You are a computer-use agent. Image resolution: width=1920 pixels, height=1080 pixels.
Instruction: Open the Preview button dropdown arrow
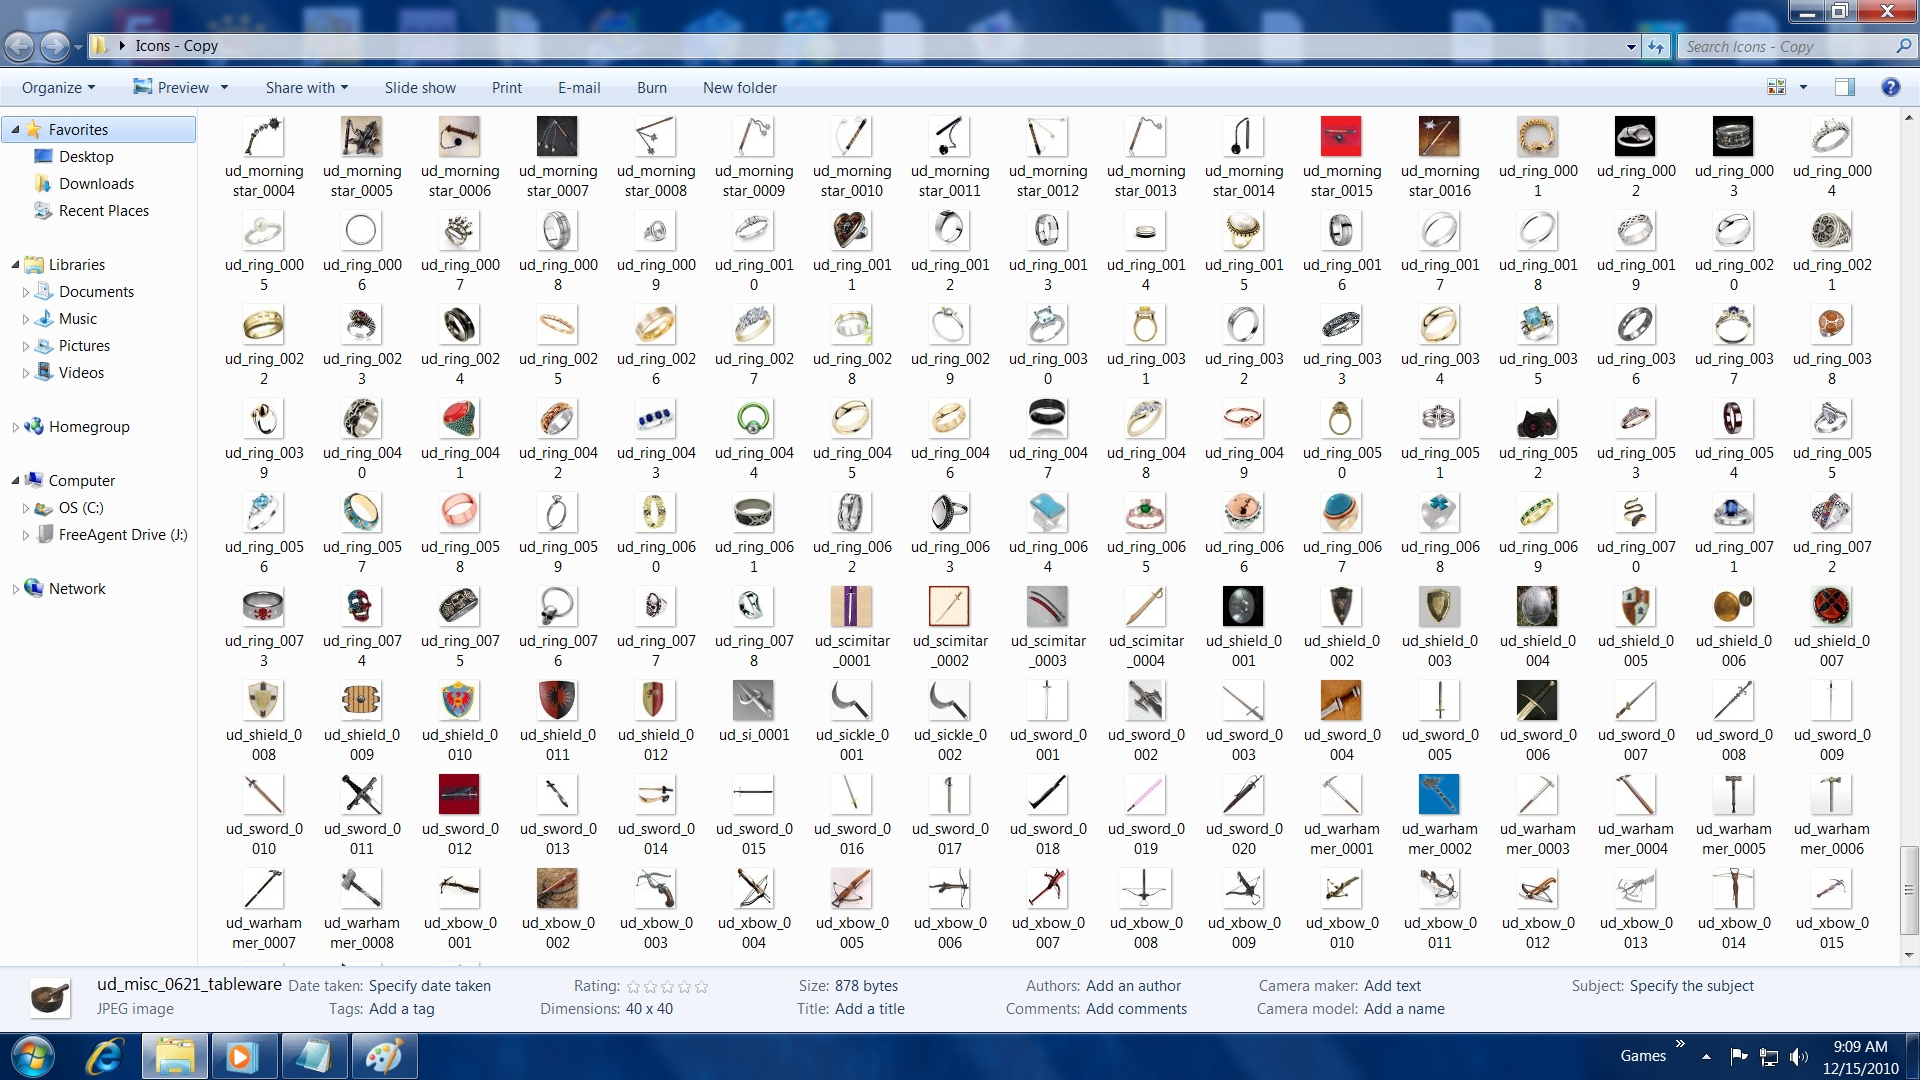(x=224, y=88)
